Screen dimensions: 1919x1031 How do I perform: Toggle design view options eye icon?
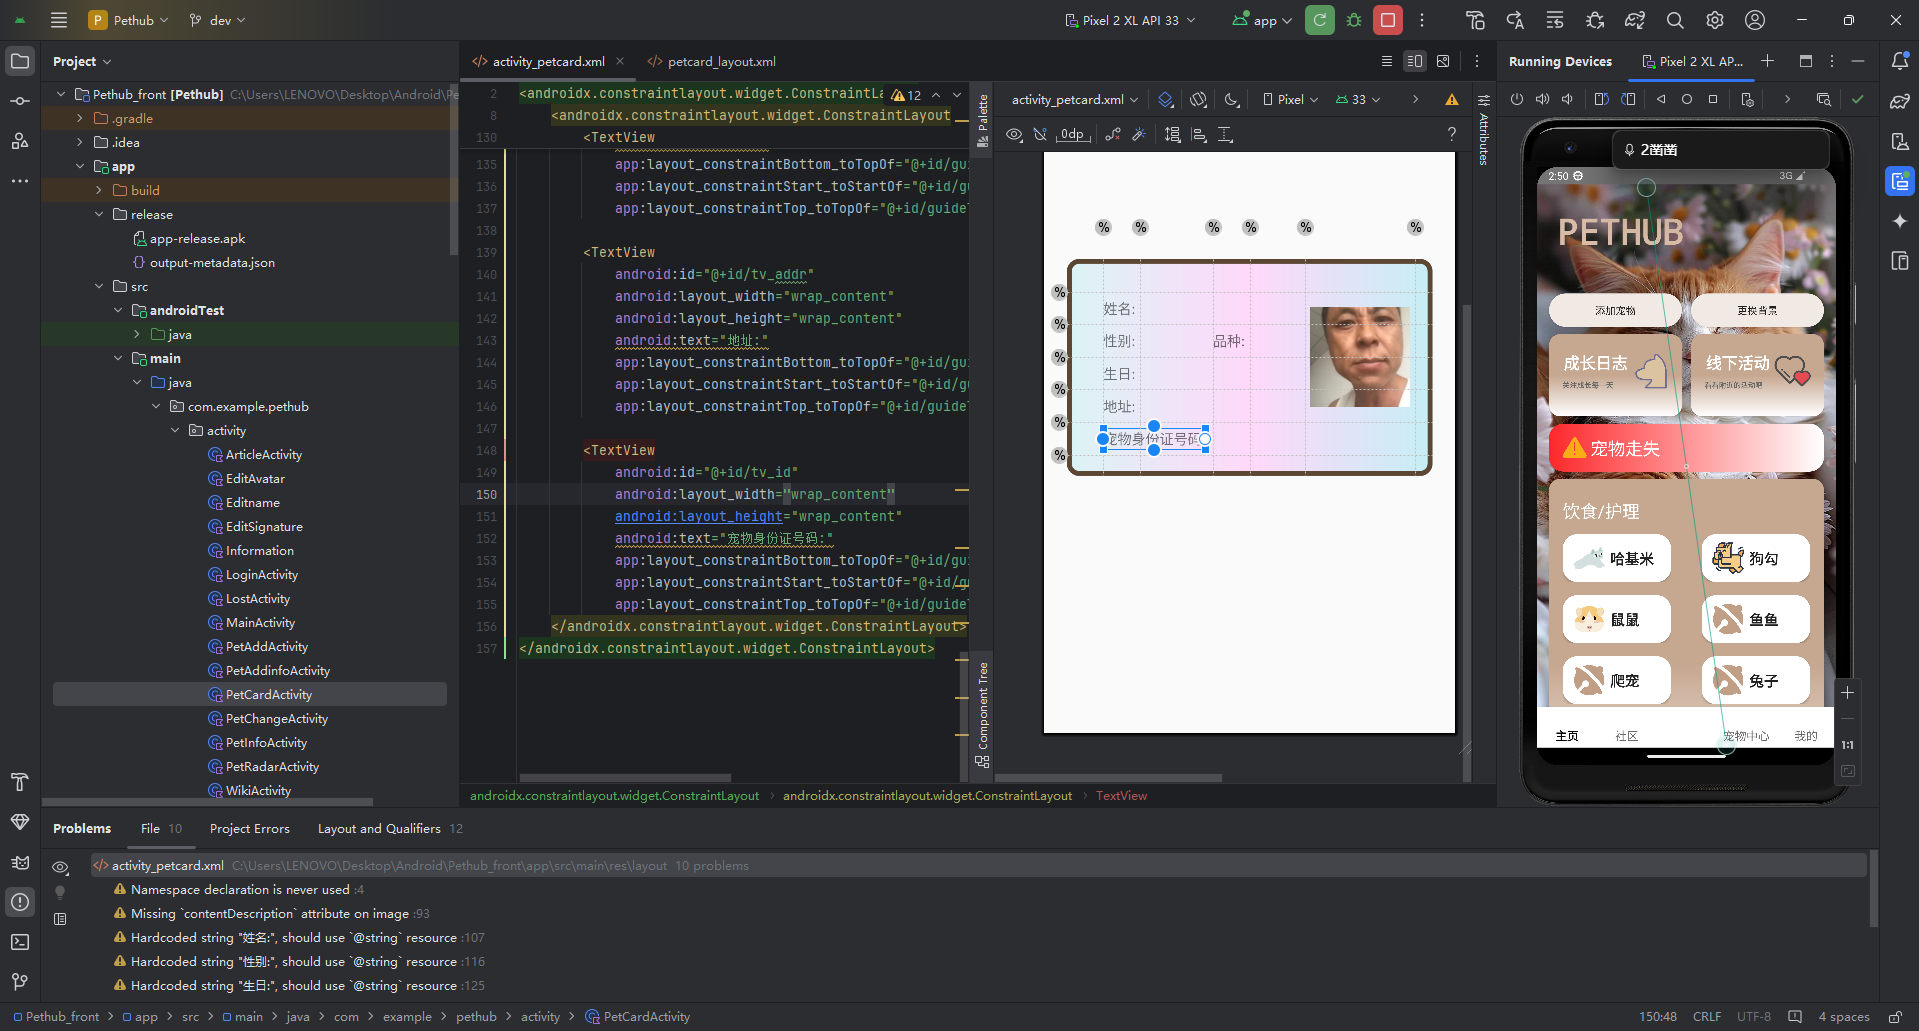[x=1014, y=134]
